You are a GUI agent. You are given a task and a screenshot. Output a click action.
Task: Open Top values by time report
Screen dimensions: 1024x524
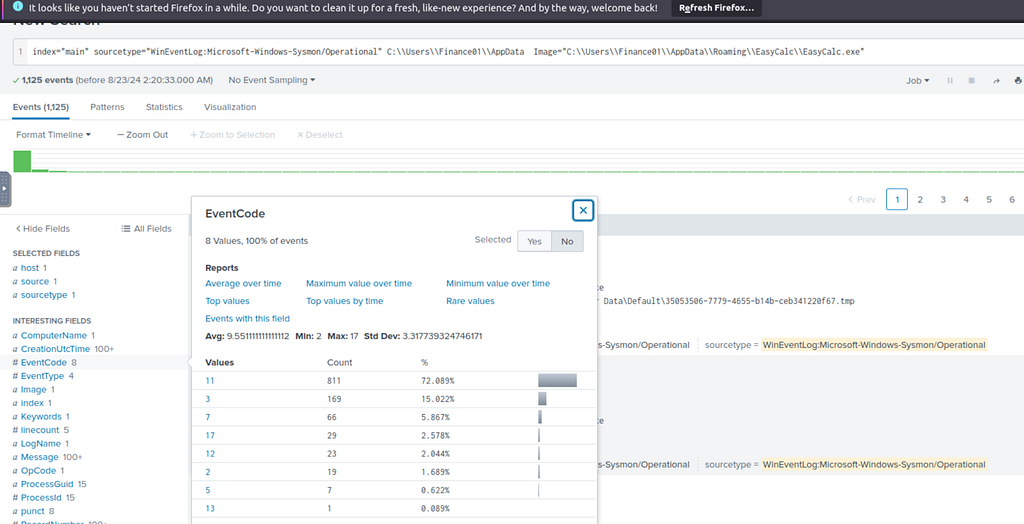click(x=345, y=301)
